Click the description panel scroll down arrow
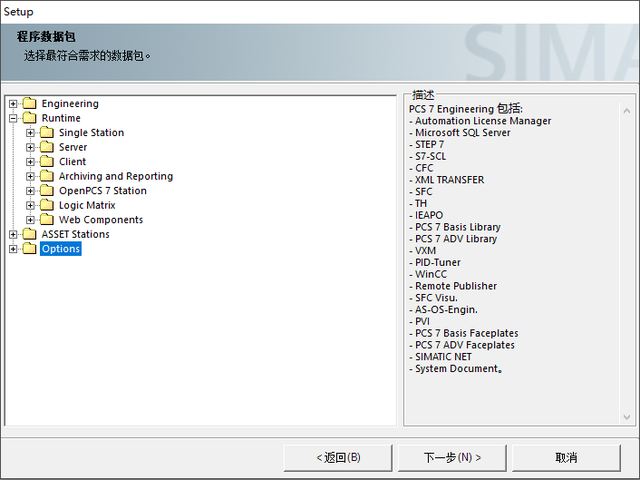The width and height of the screenshot is (640, 480). pyautogui.click(x=627, y=417)
